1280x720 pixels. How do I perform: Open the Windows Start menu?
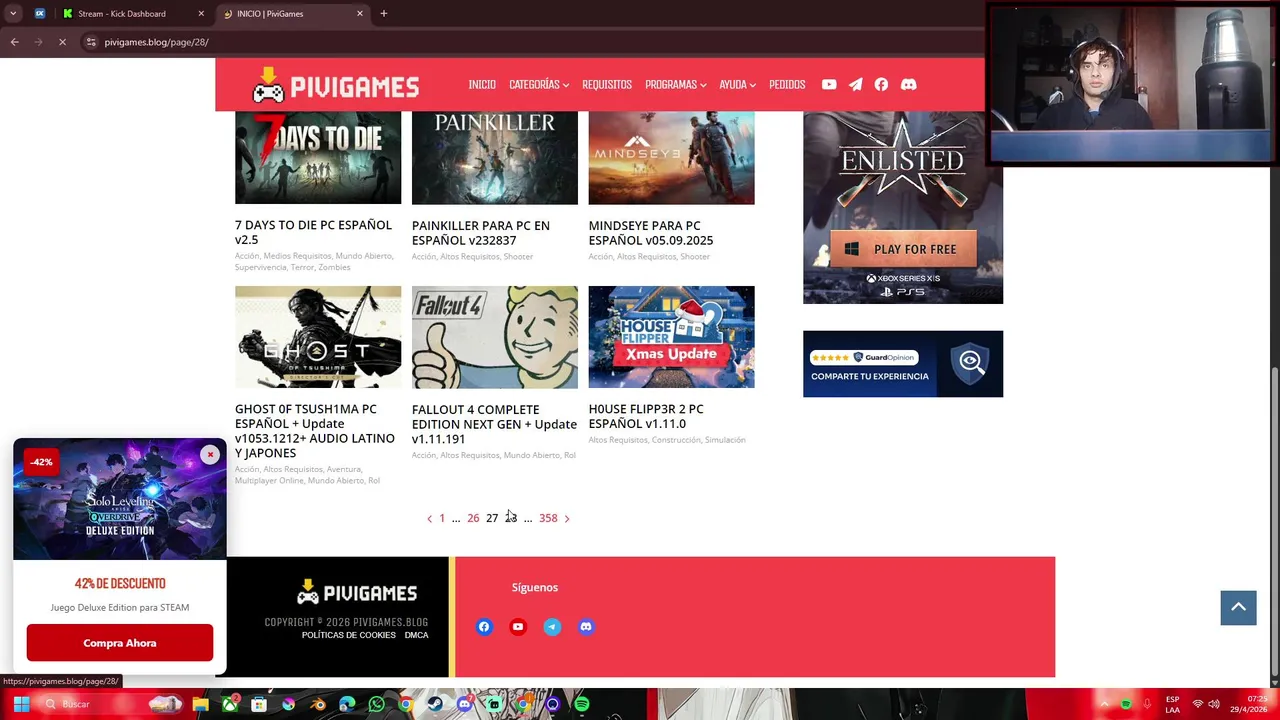pos(21,704)
